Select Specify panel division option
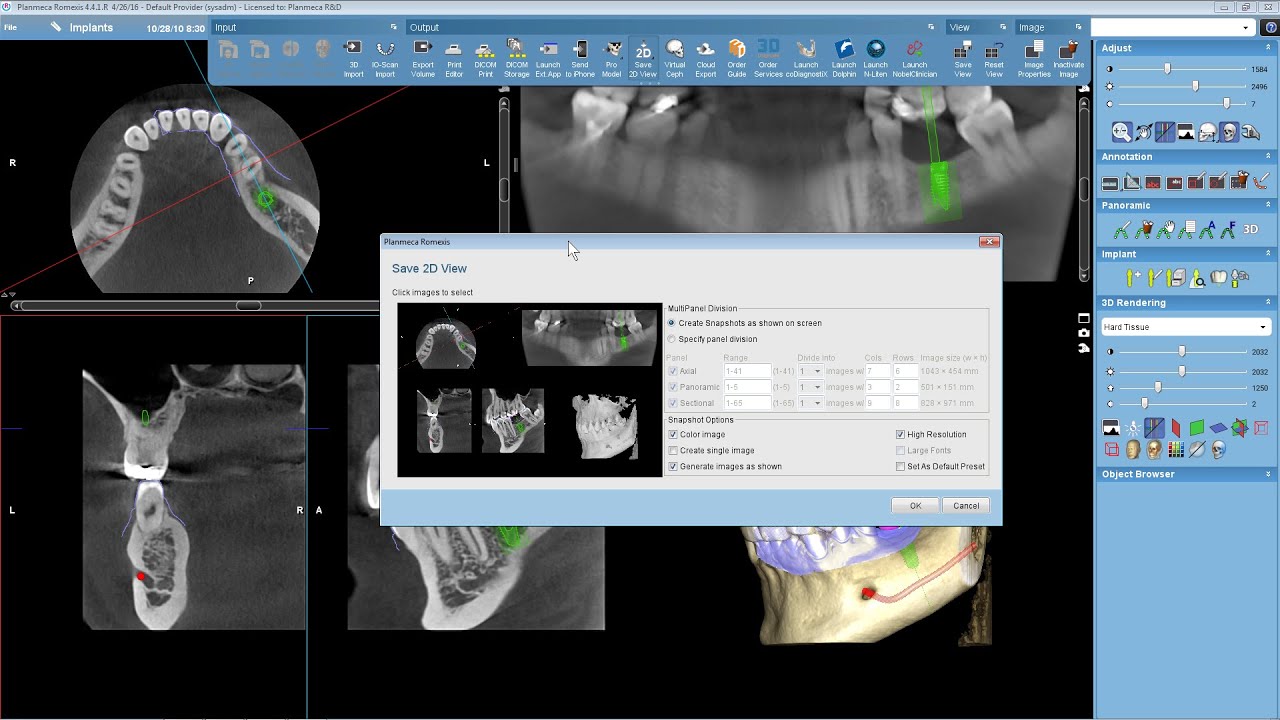The height and width of the screenshot is (720, 1280). [x=712, y=339]
